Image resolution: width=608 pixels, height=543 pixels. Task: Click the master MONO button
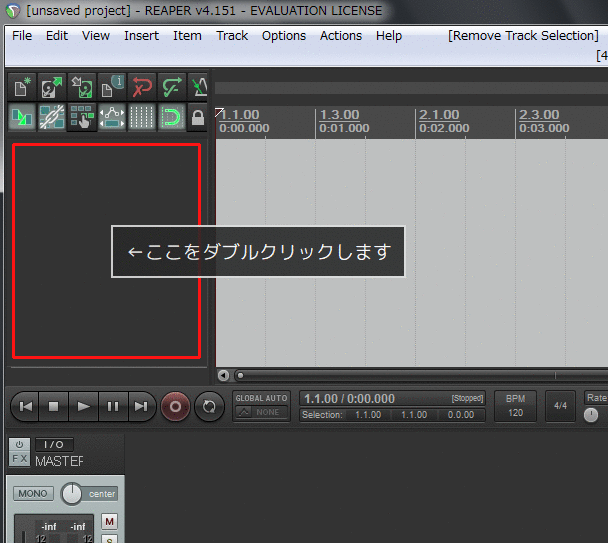pos(33,494)
